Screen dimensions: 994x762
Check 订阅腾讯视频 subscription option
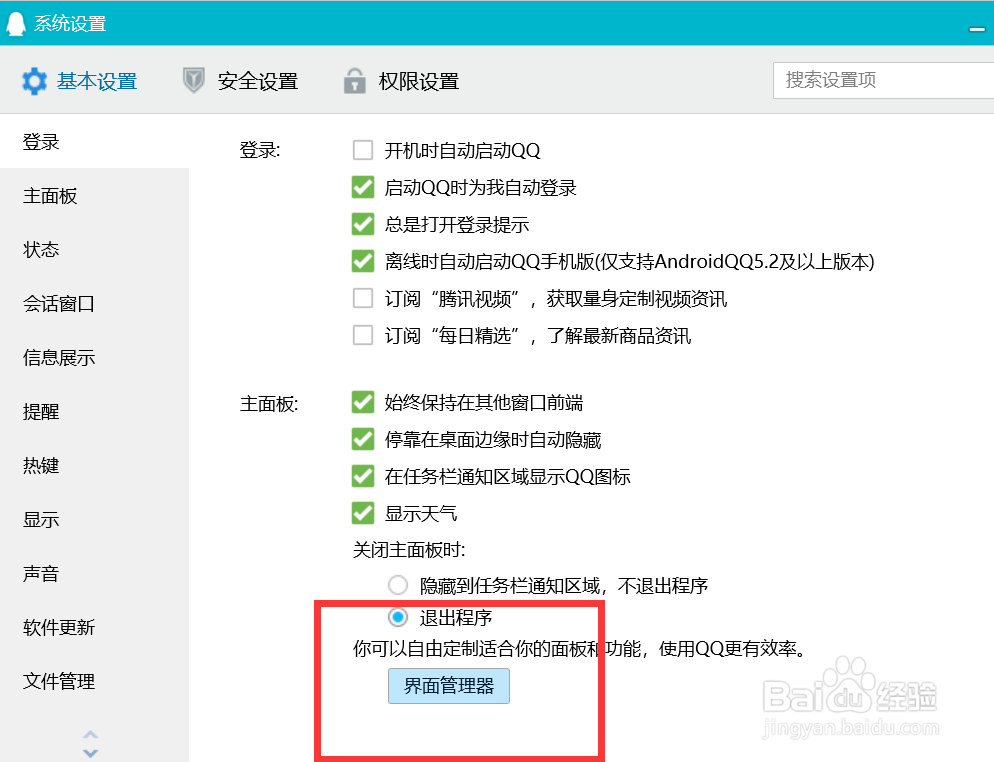[x=363, y=298]
